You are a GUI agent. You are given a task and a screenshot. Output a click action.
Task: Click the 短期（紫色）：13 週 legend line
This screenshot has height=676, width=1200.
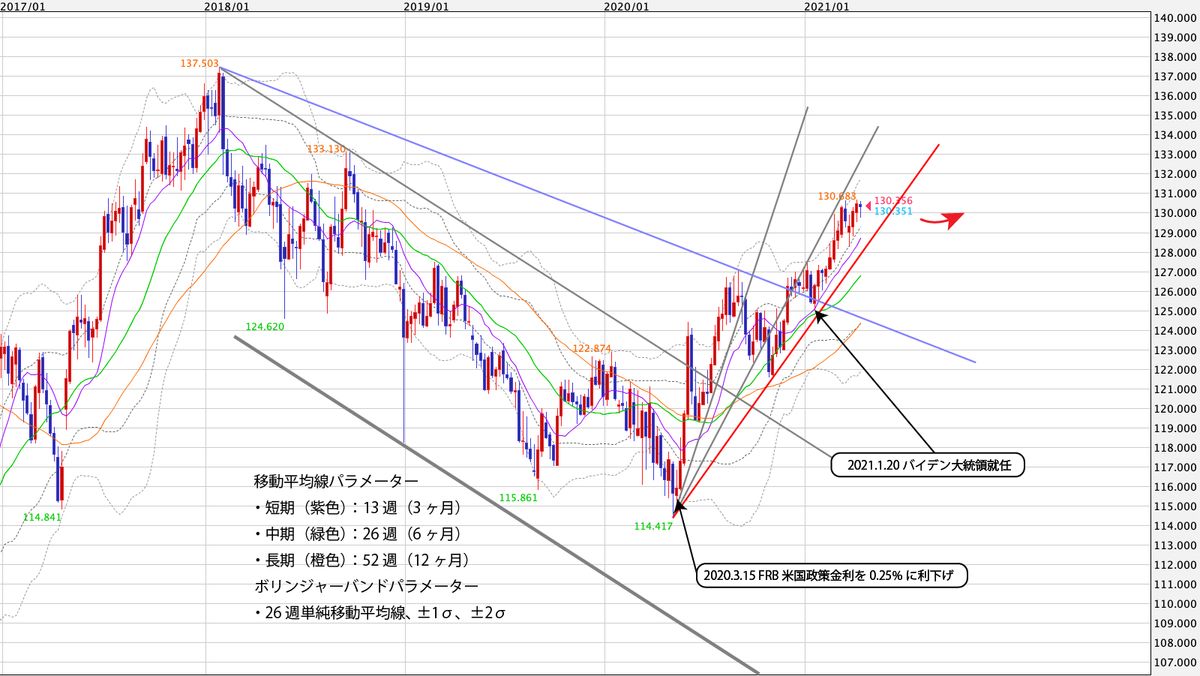pyautogui.click(x=360, y=507)
